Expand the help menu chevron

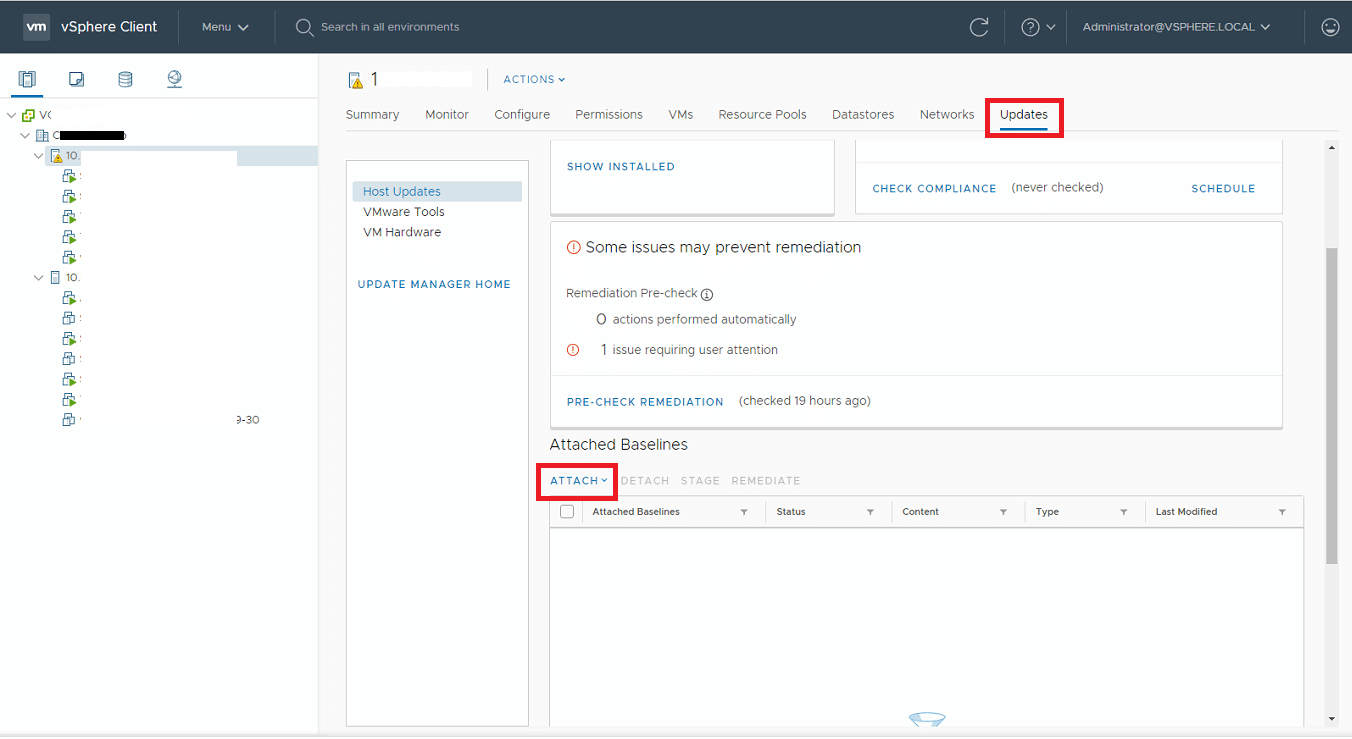(x=1050, y=28)
